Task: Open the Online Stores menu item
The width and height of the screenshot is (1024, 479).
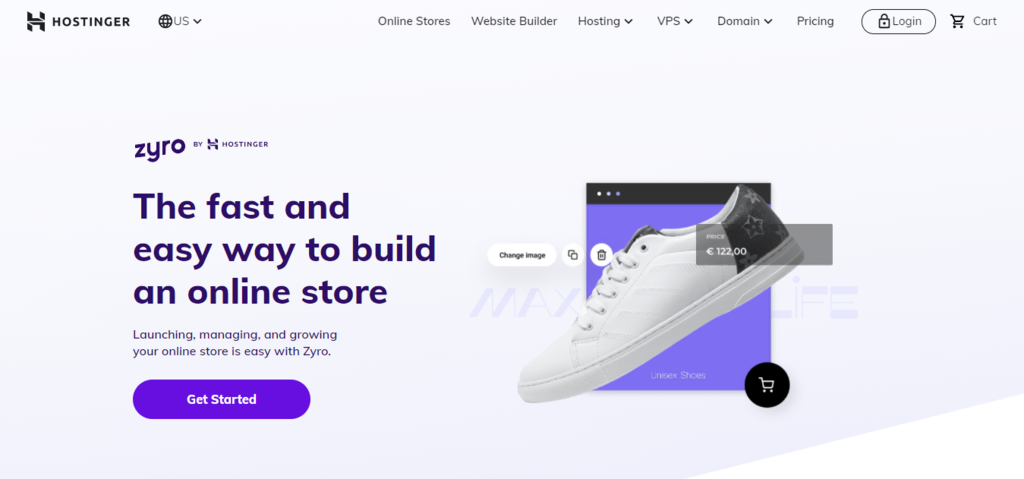Action: (414, 21)
